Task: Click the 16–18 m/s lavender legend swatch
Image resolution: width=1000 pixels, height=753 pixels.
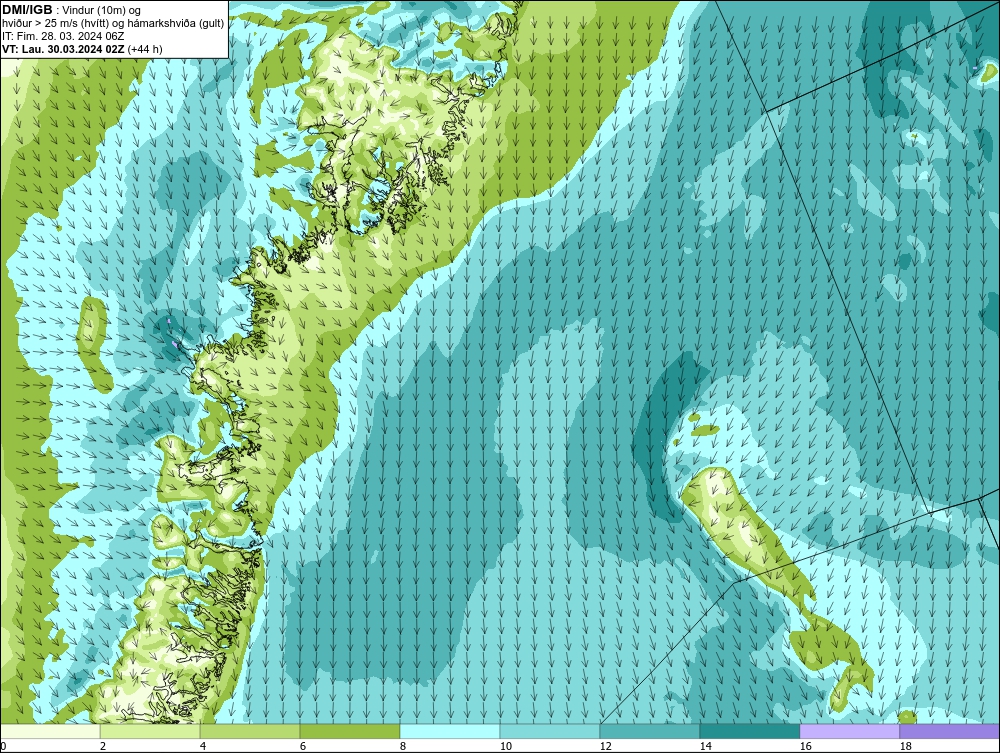Action: 849,731
